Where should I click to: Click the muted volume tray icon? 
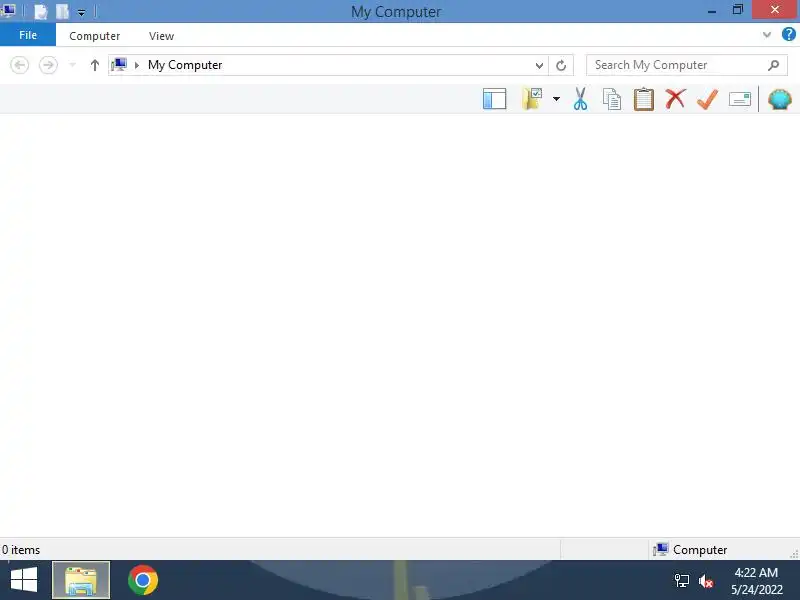706,581
